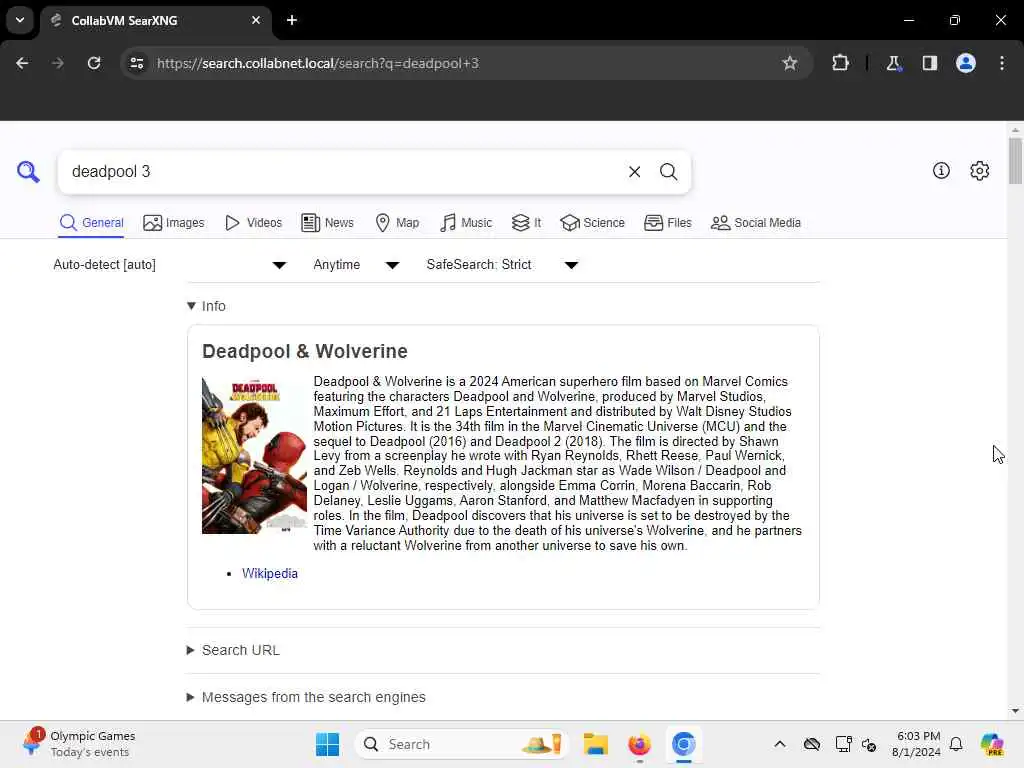The width and height of the screenshot is (1024, 768).
Task: Go back in browser history
Action: pos(22,63)
